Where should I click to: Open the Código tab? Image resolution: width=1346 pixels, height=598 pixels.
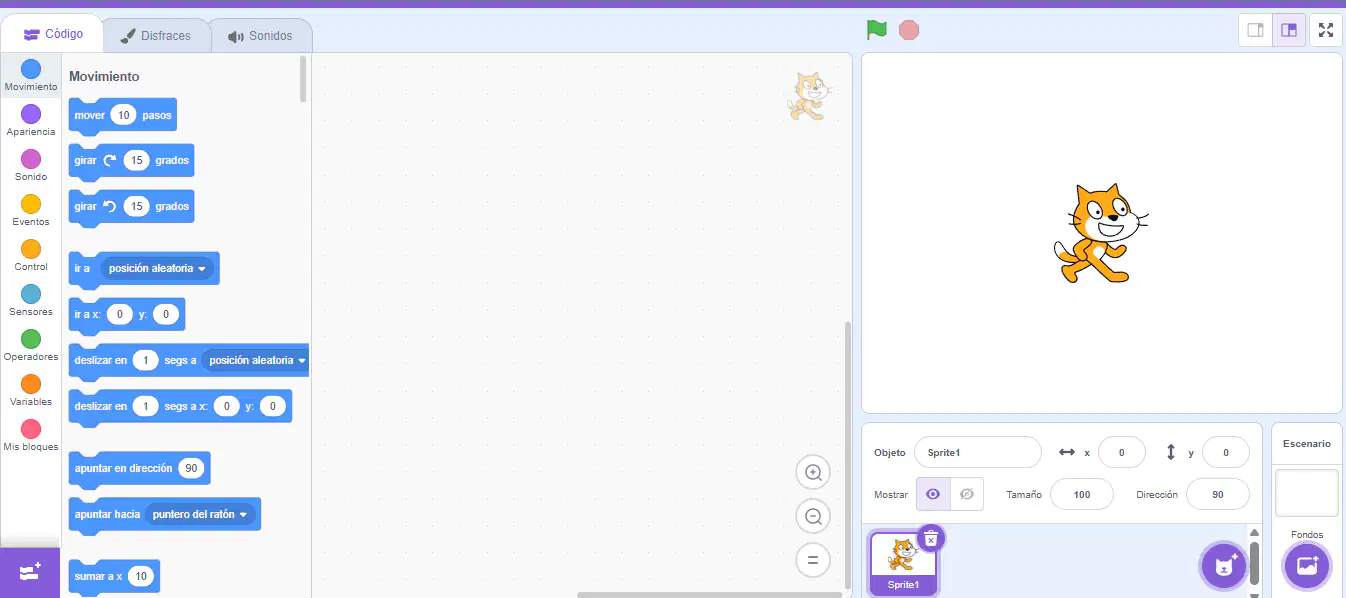(x=53, y=34)
